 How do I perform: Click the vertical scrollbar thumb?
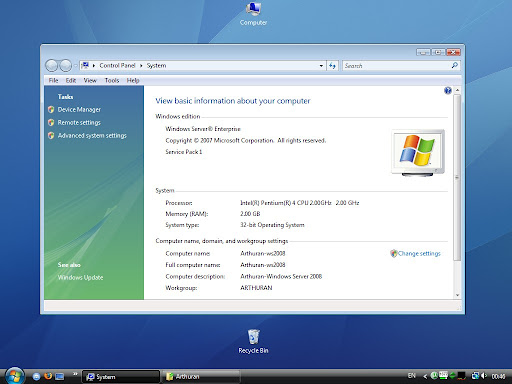tap(457, 177)
